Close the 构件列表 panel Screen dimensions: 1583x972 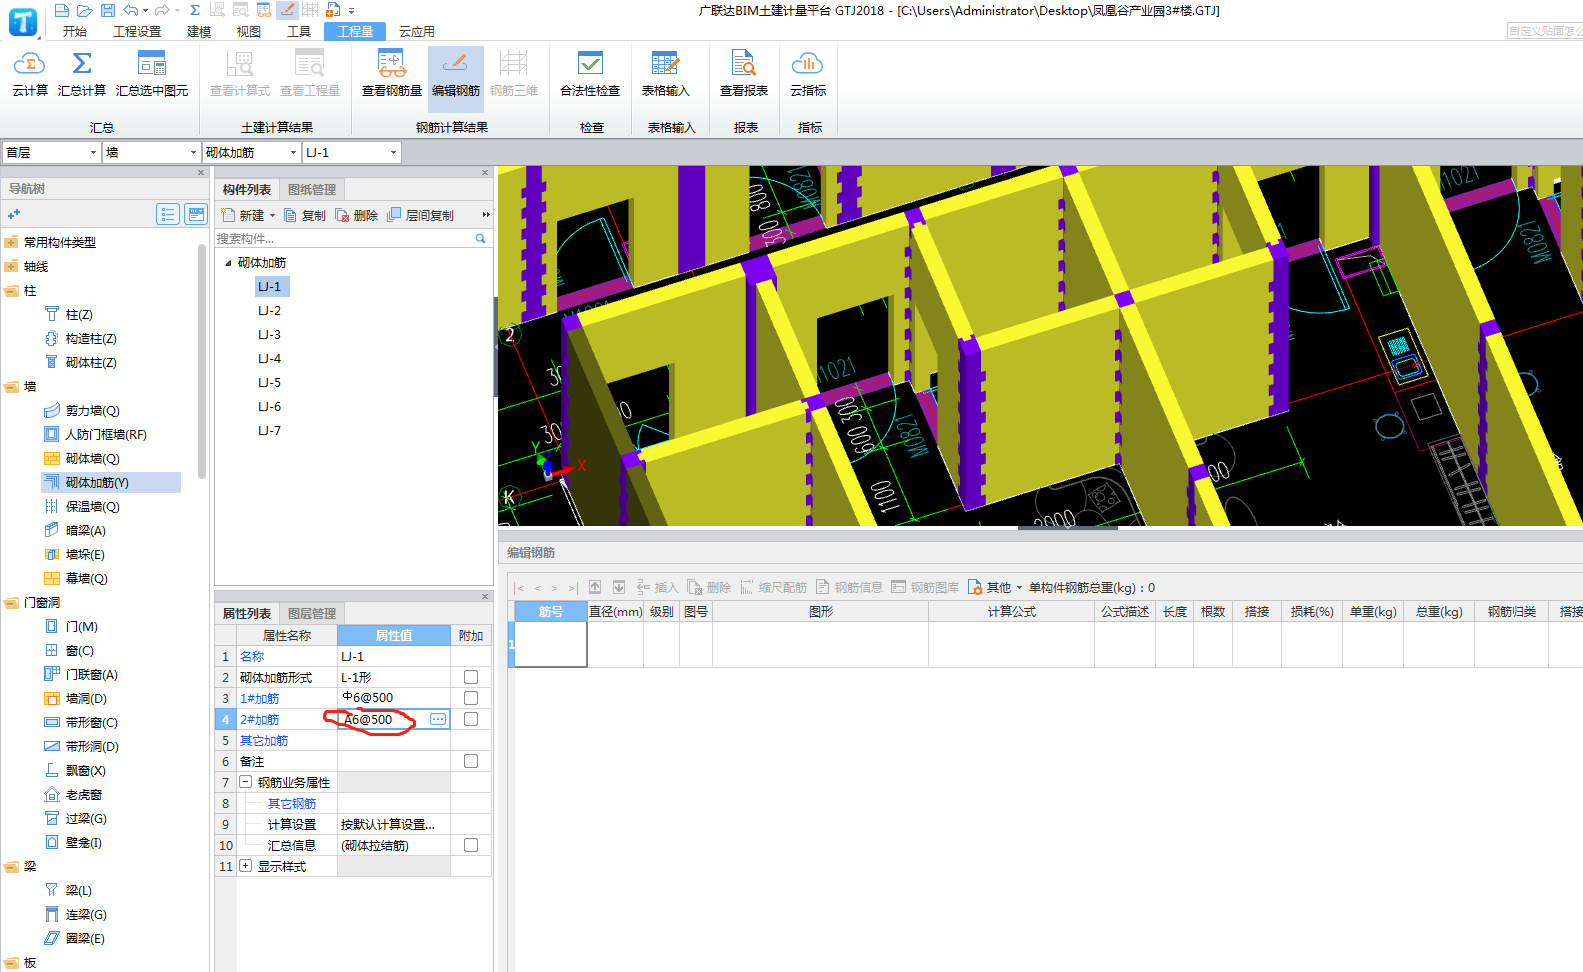[x=485, y=172]
